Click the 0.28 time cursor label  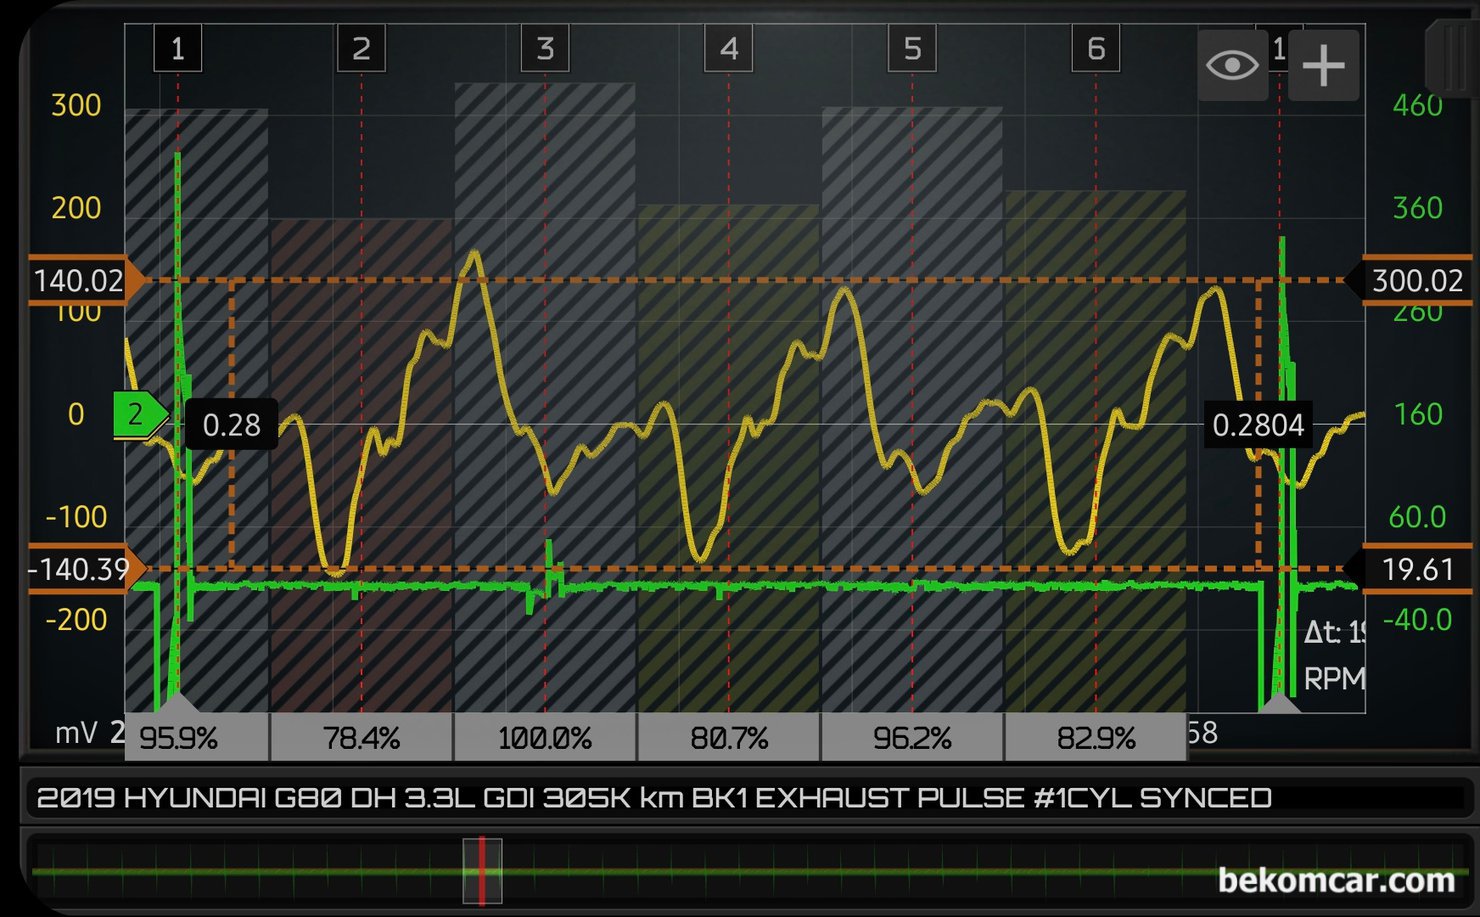coord(231,425)
